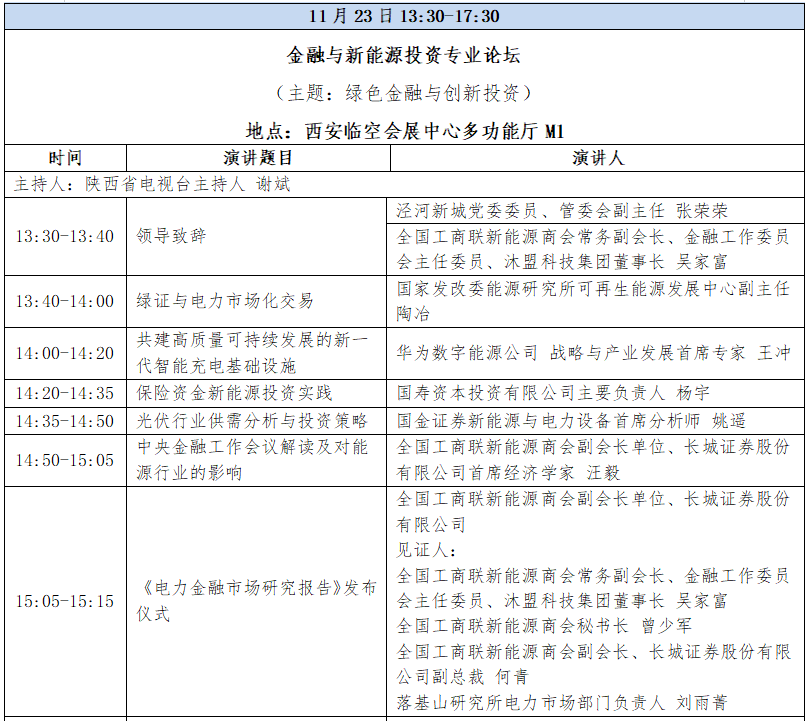The width and height of the screenshot is (806, 721).
Task: Click the '时间' column header
Action: (x=65, y=158)
